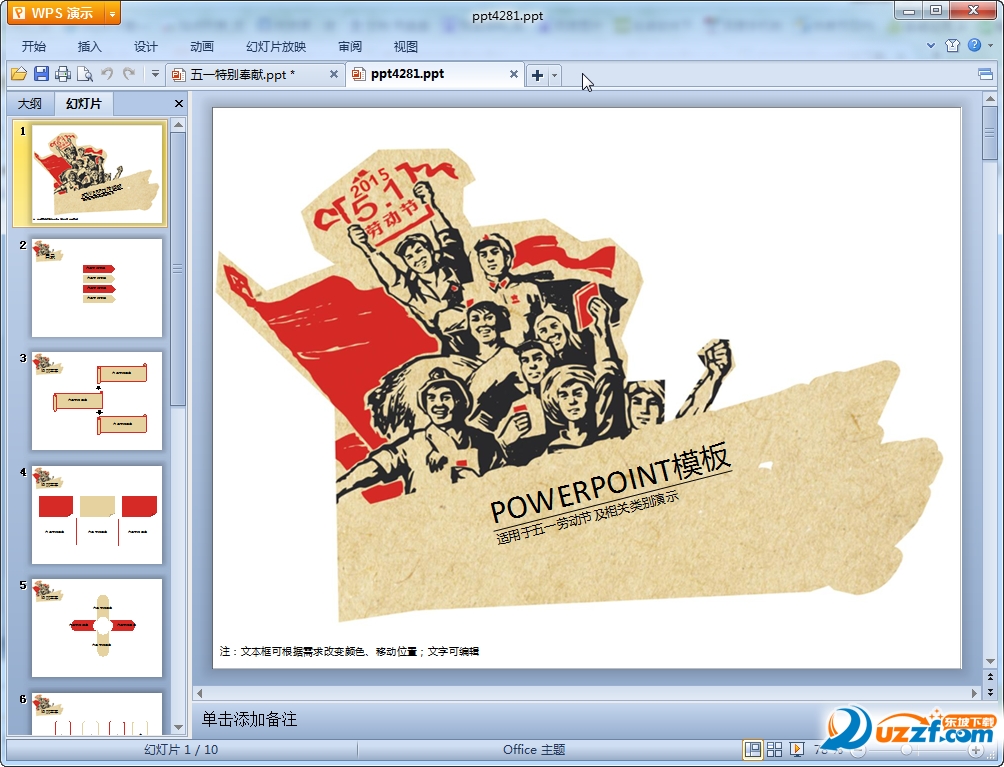Zoom in with plus button
Viewport: 1004px width, 767px height.
click(x=976, y=750)
